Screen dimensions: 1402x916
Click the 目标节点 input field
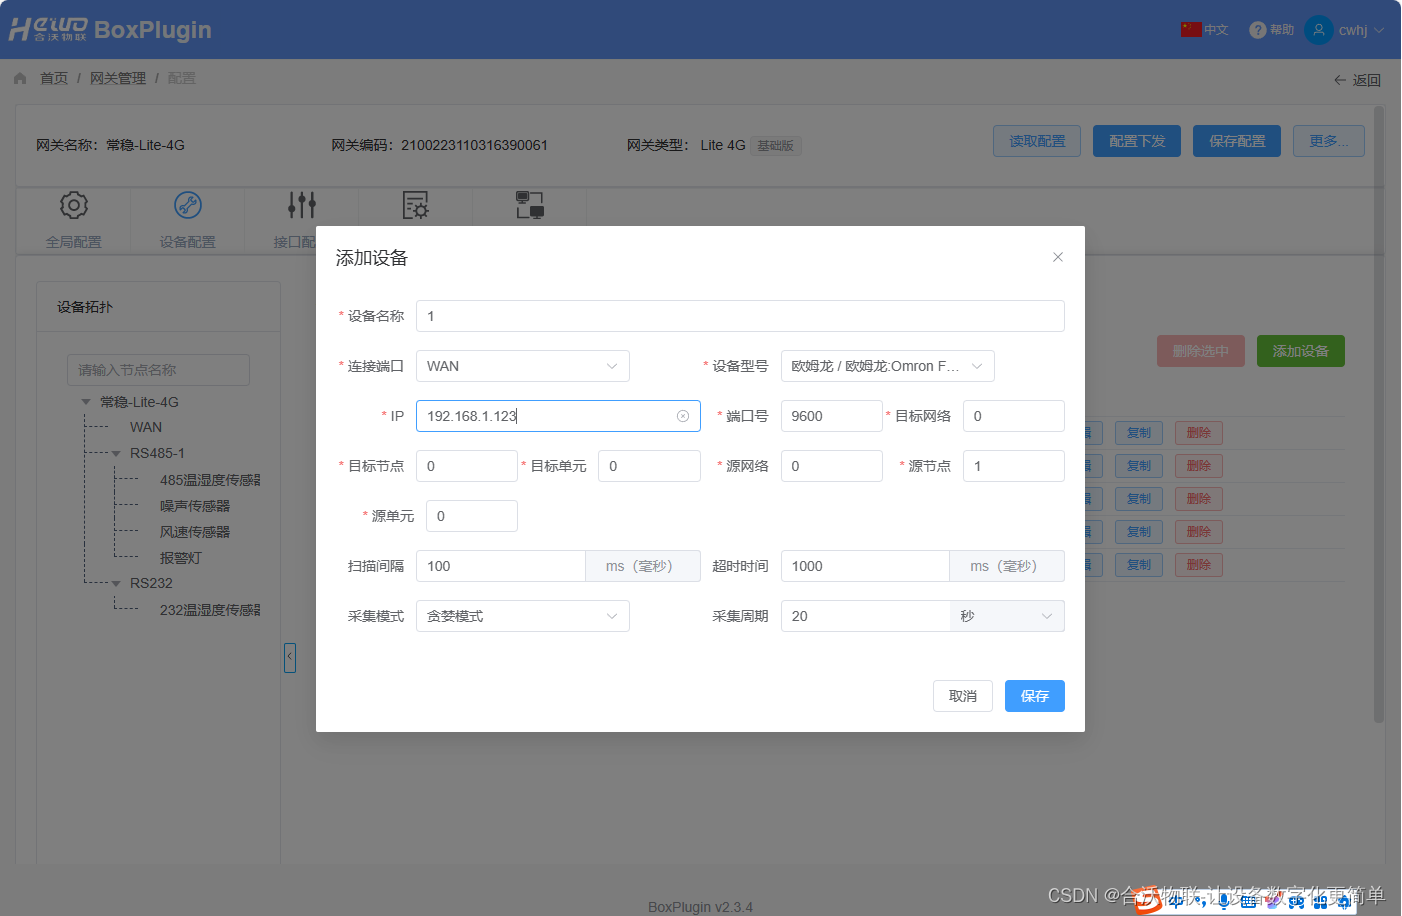467,466
